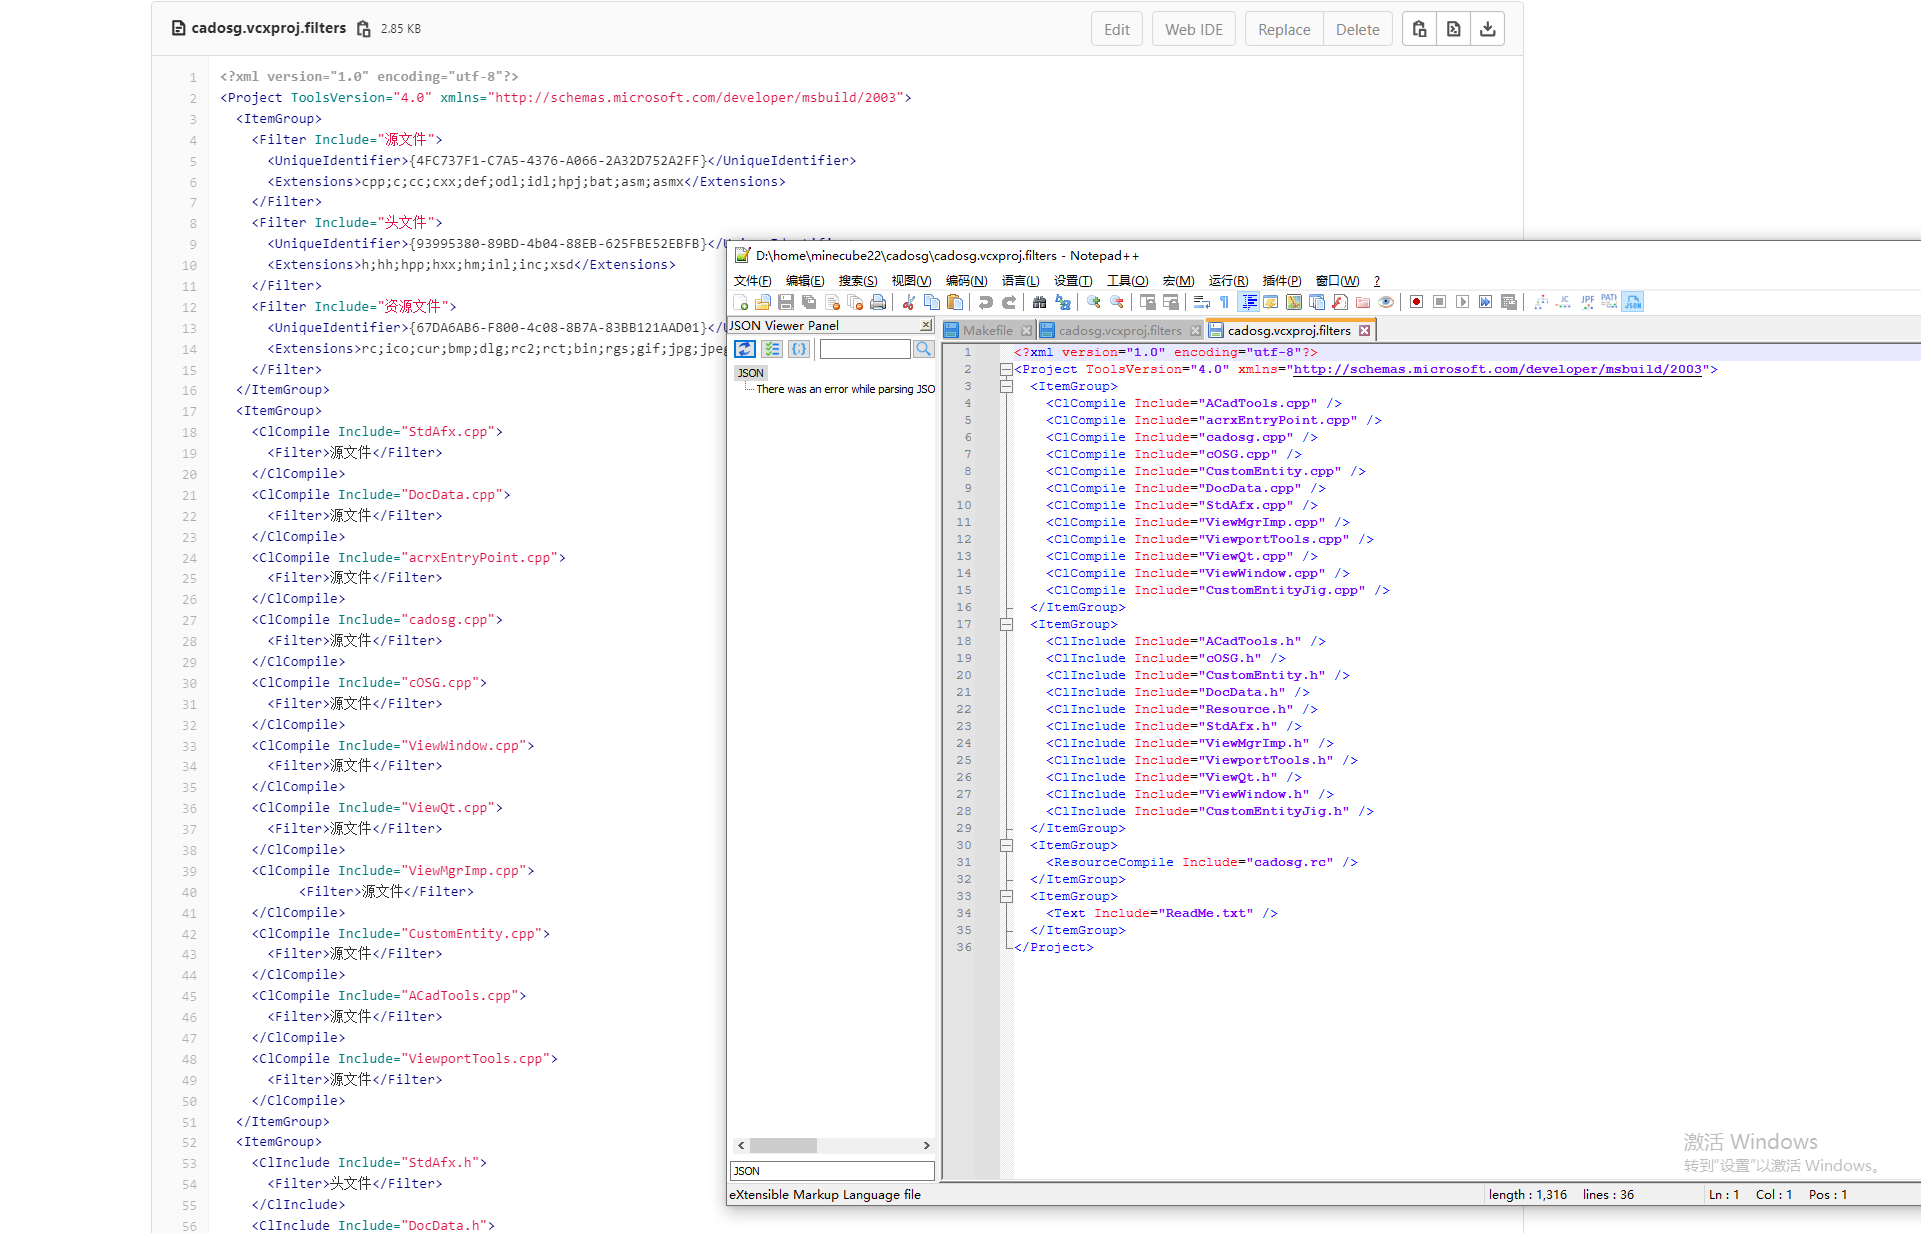Open the Find and Replace toolbar icon

tap(1063, 302)
